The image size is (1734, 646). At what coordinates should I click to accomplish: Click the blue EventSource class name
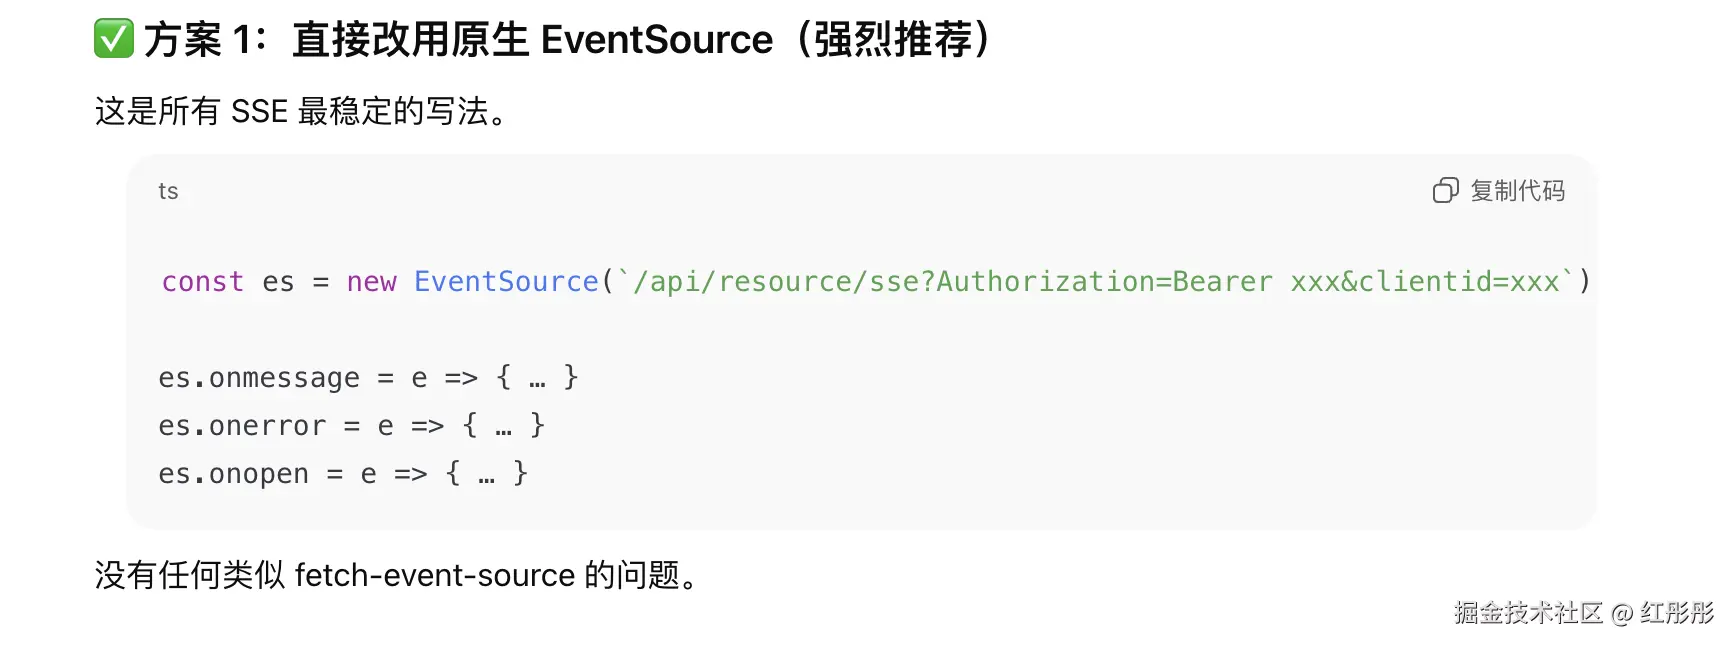point(506,282)
